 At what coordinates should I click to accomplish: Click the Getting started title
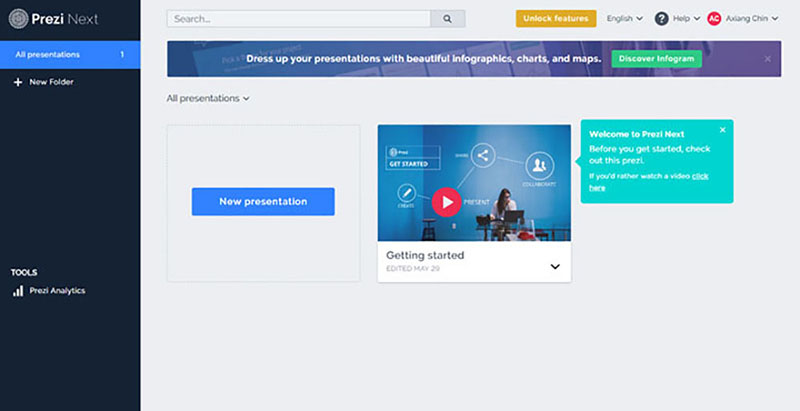point(425,255)
